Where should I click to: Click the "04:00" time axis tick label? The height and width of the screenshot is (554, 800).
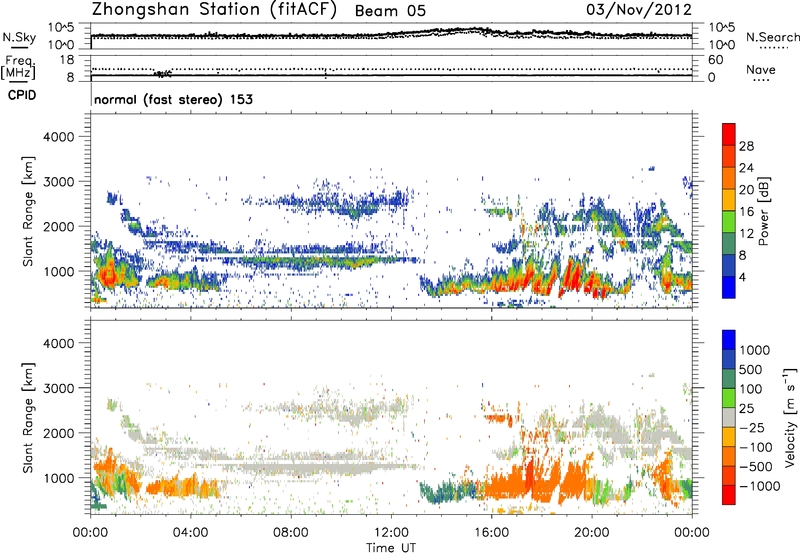coord(190,533)
